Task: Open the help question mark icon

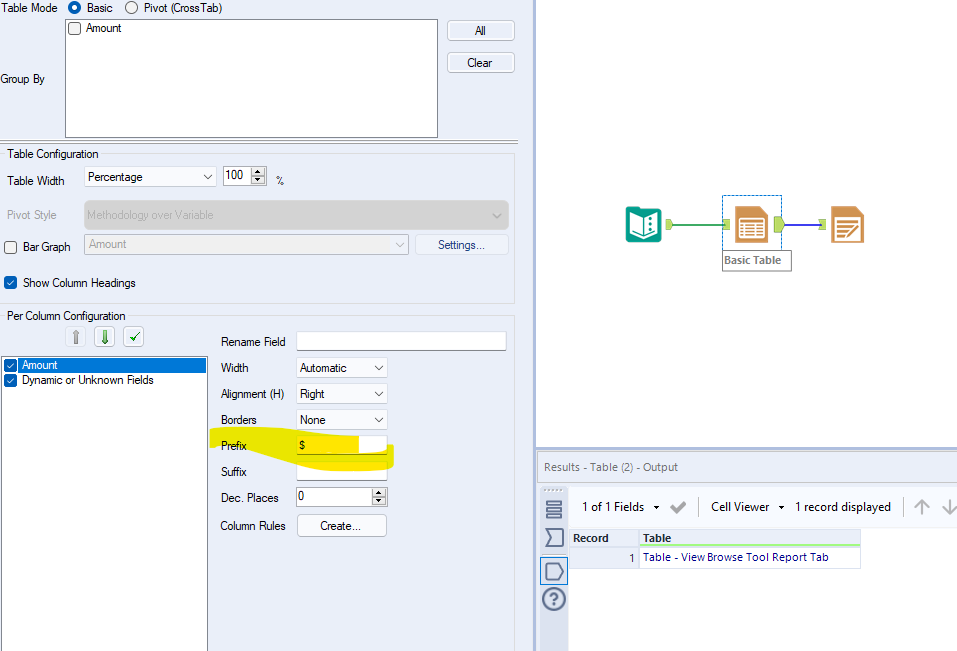Action: (x=554, y=599)
